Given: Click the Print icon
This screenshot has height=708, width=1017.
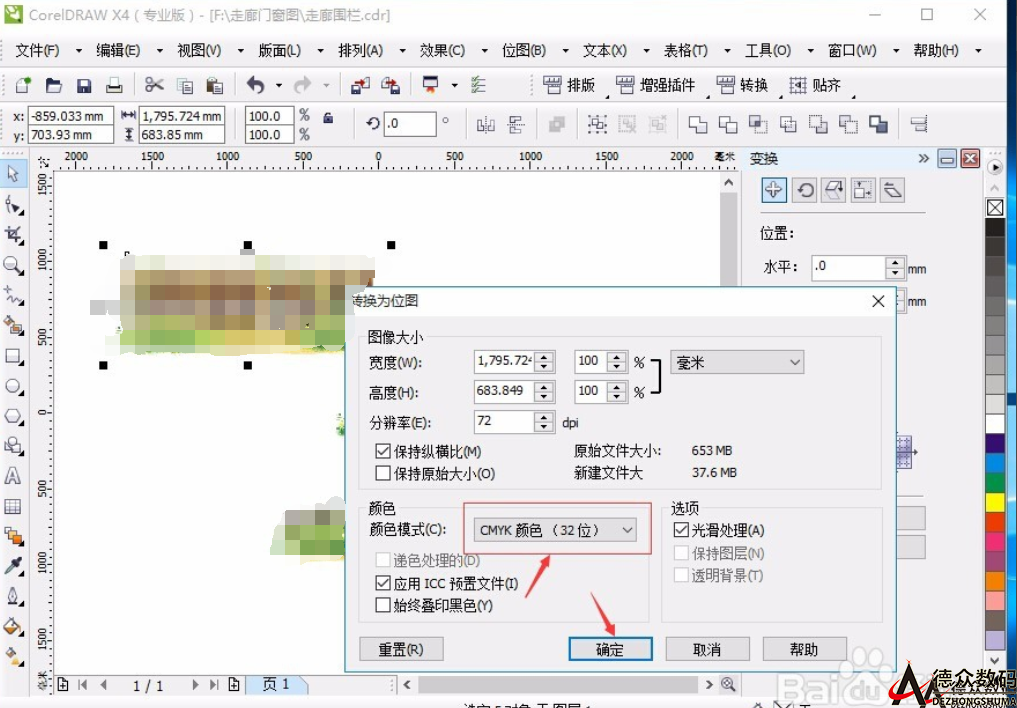Looking at the screenshot, I should [x=114, y=85].
